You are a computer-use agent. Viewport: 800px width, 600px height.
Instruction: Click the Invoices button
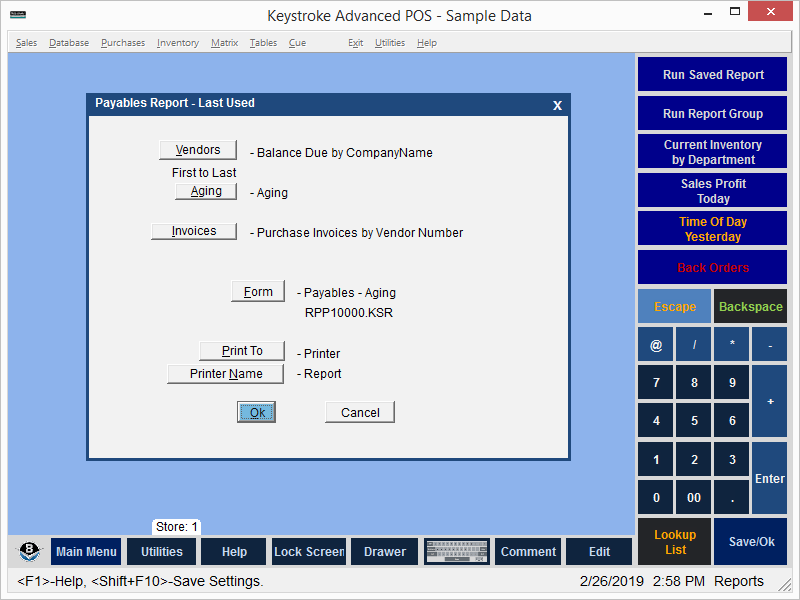pos(194,231)
